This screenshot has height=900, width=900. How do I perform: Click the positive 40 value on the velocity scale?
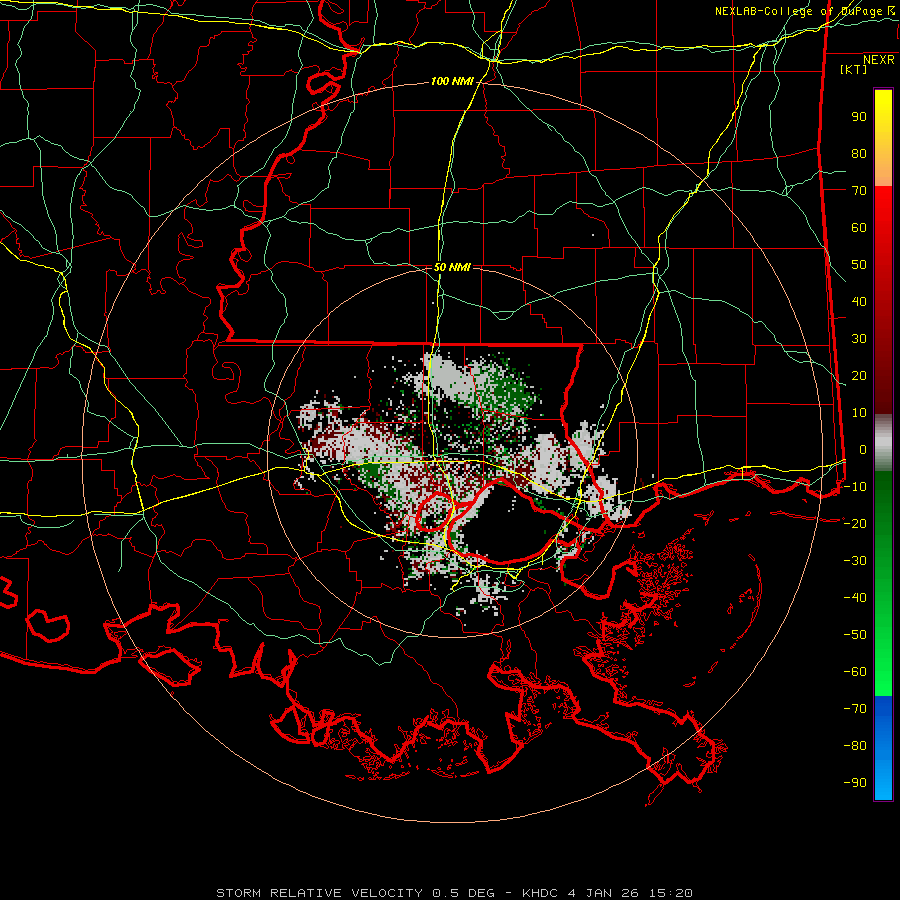(x=859, y=301)
